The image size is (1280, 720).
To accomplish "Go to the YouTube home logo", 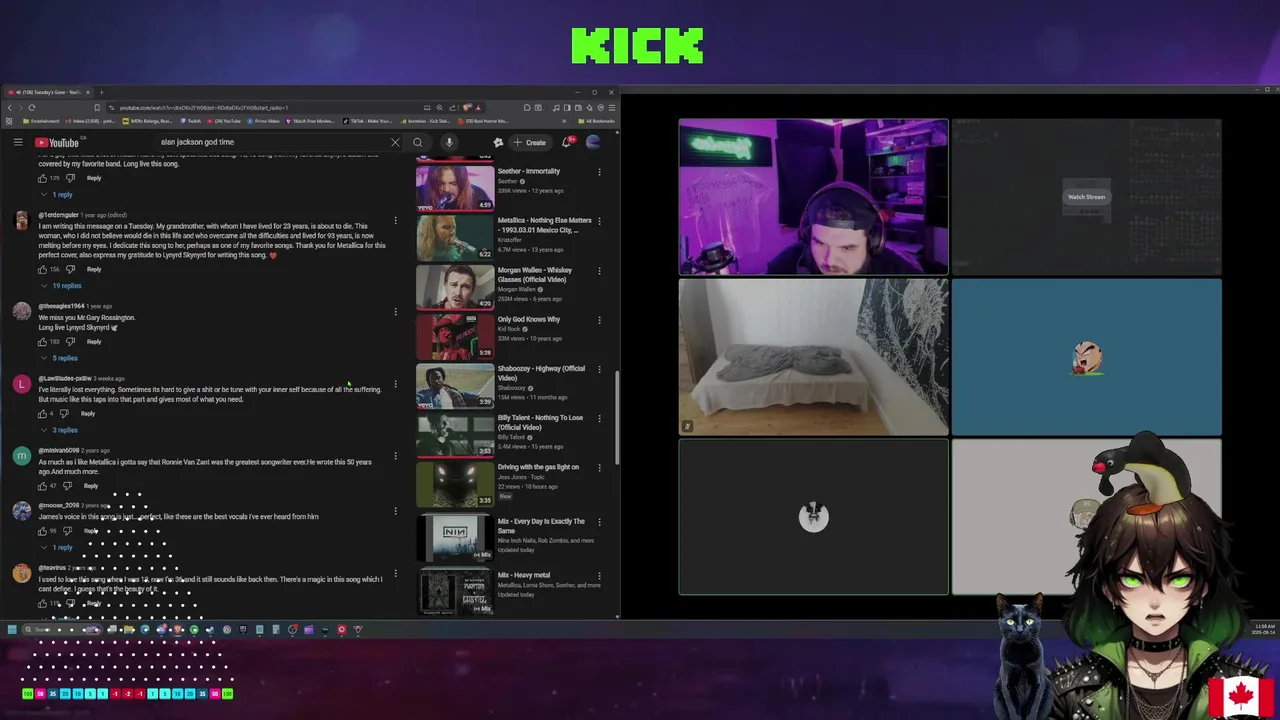I will click(57, 142).
